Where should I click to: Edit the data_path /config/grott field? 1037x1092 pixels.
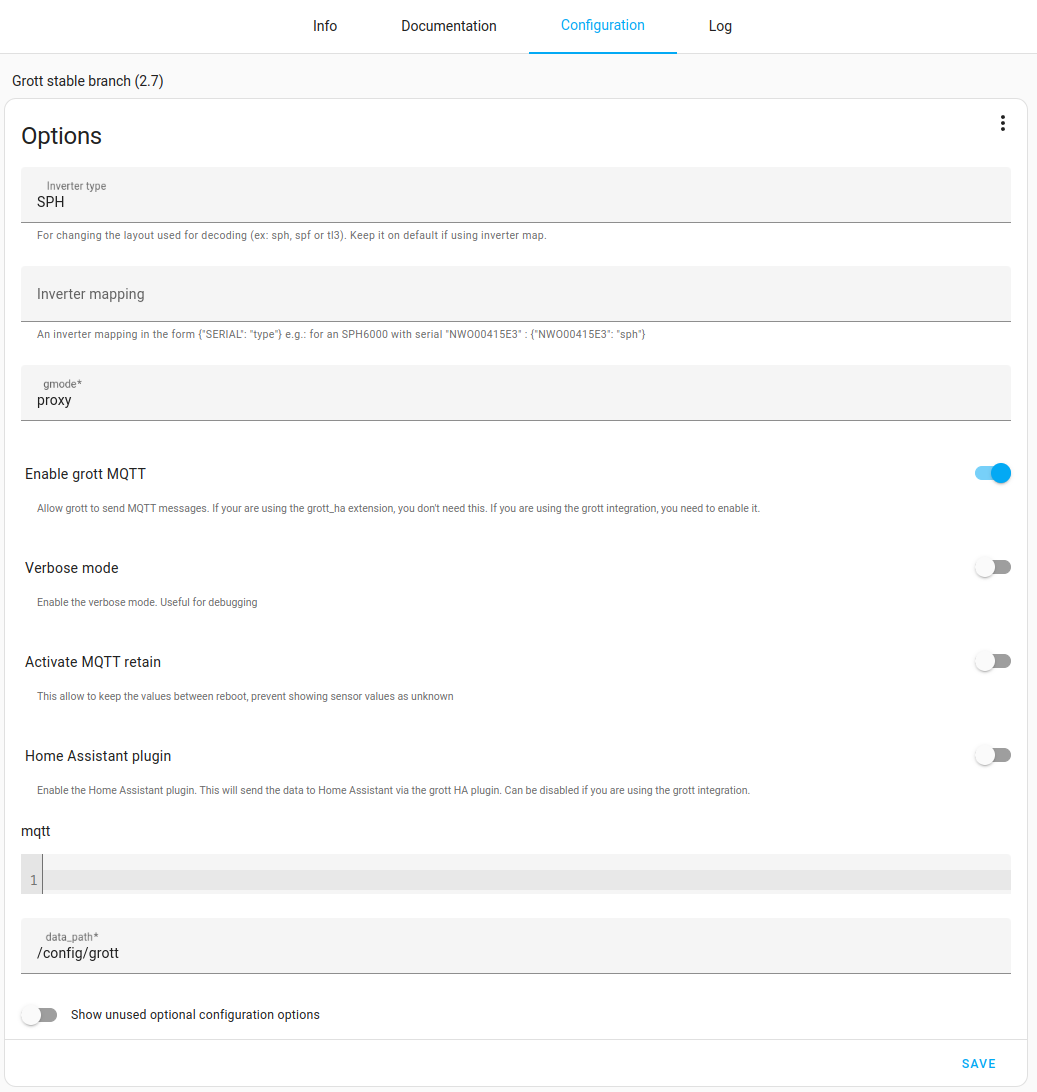tap(515, 946)
